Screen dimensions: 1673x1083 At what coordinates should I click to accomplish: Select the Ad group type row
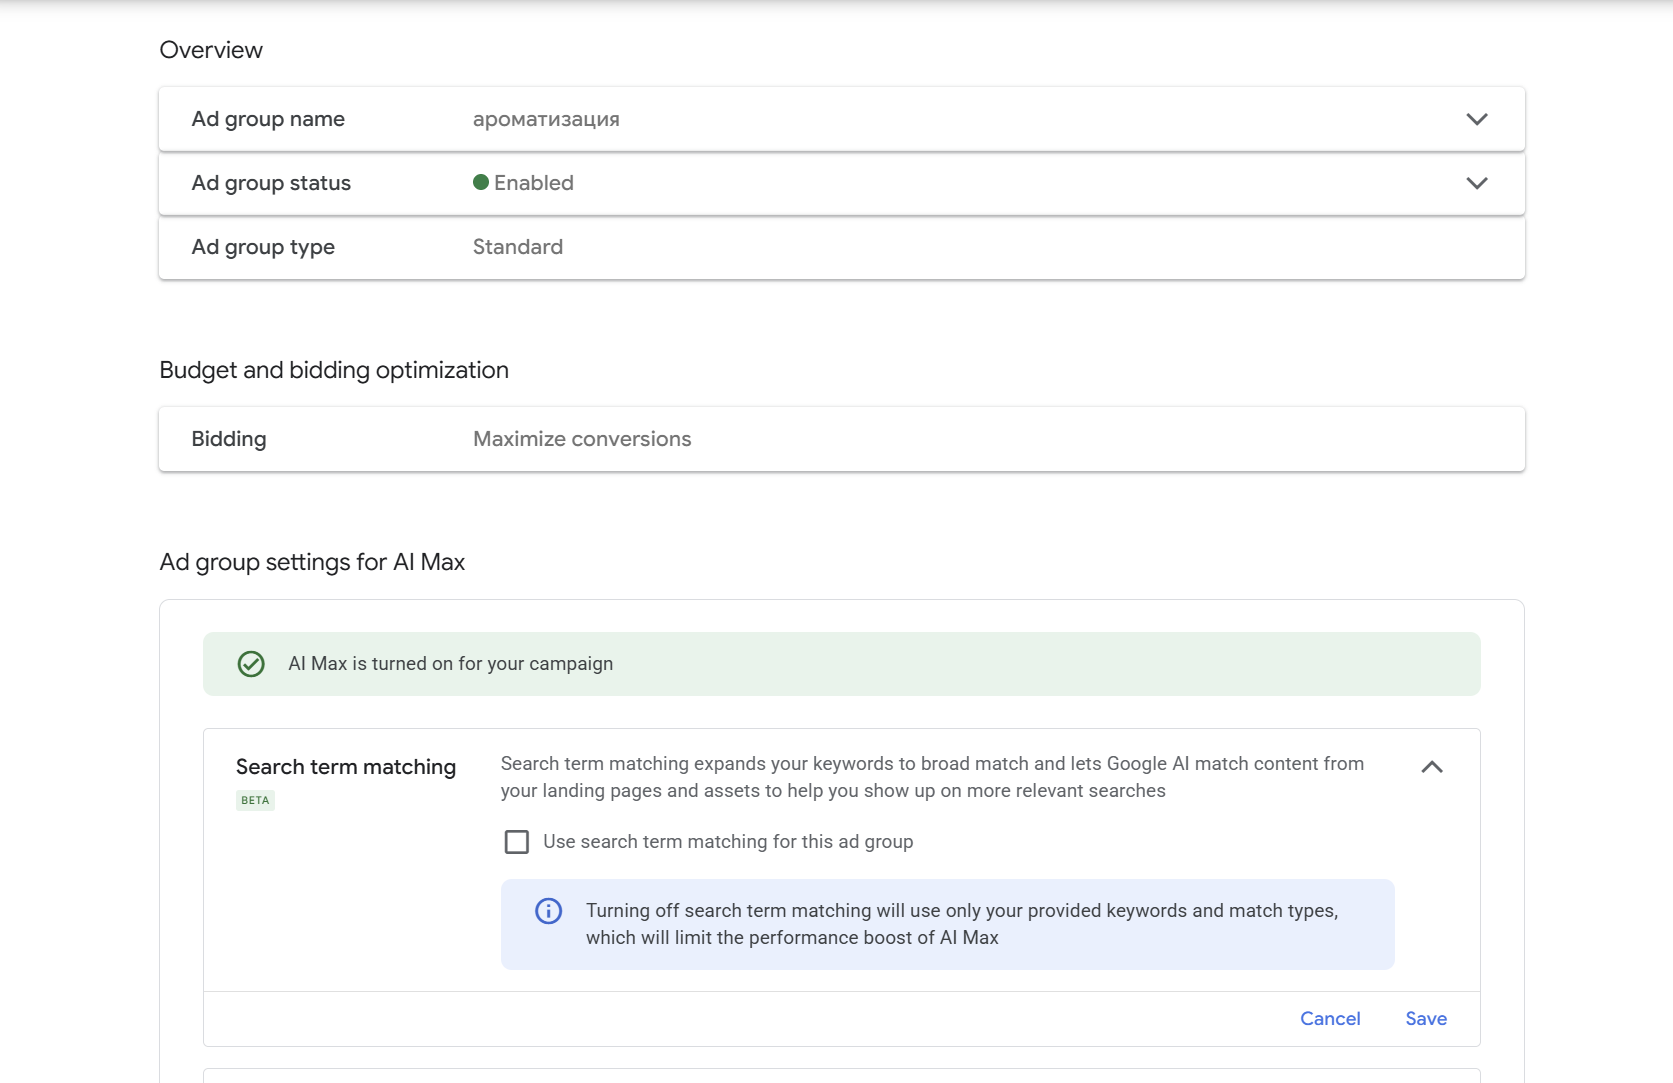pos(840,247)
